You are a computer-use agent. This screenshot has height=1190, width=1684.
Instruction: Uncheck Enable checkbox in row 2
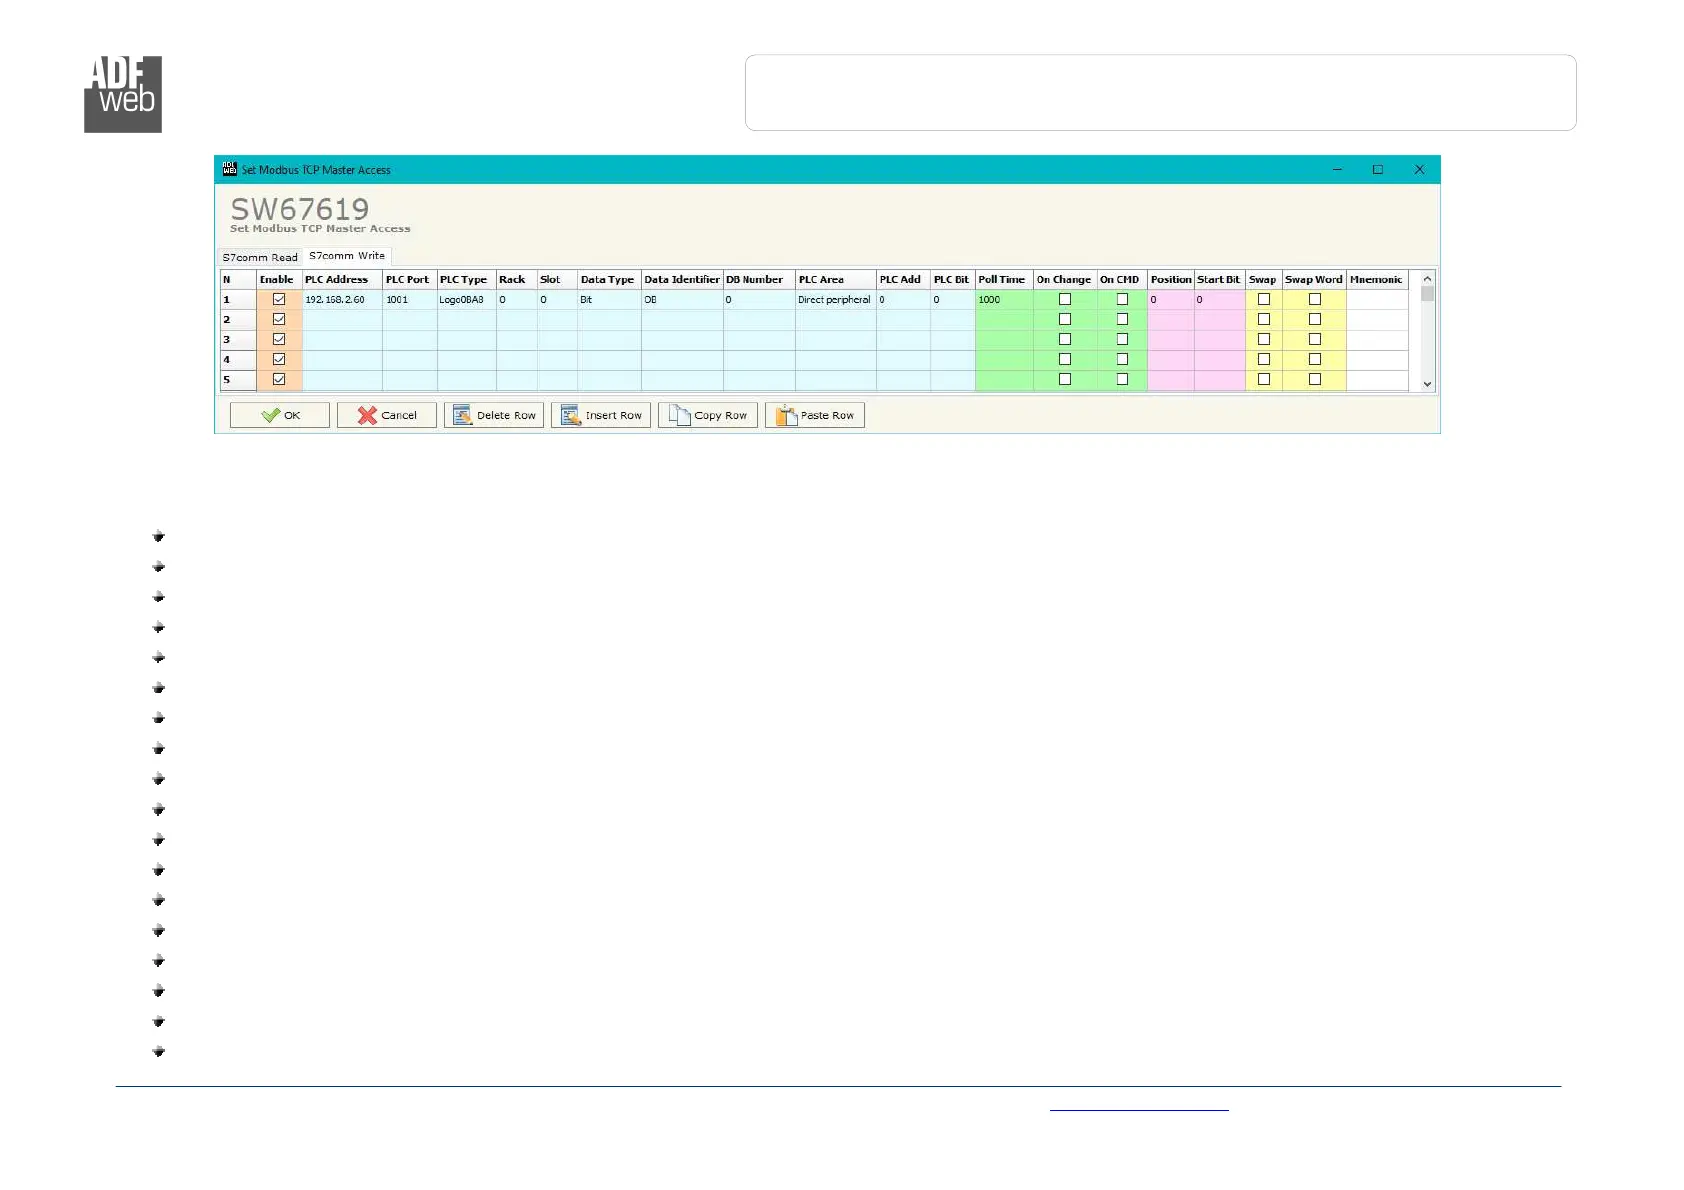point(279,319)
